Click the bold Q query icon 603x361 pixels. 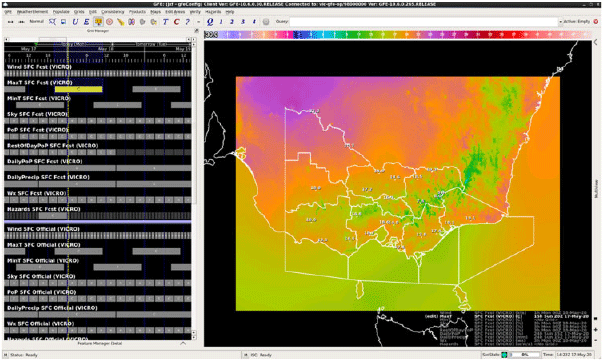tap(210, 22)
